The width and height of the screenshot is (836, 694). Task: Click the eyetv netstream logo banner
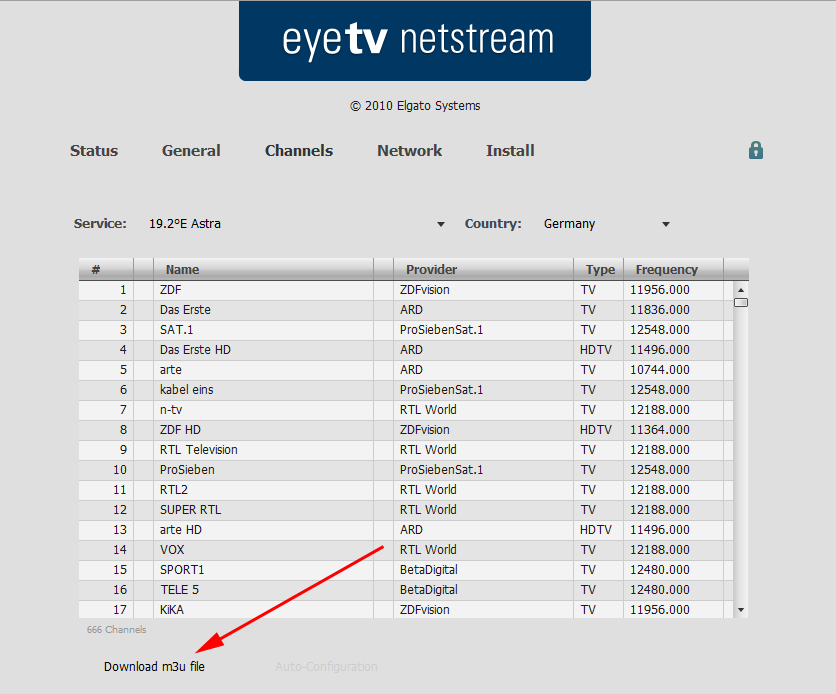click(x=415, y=40)
